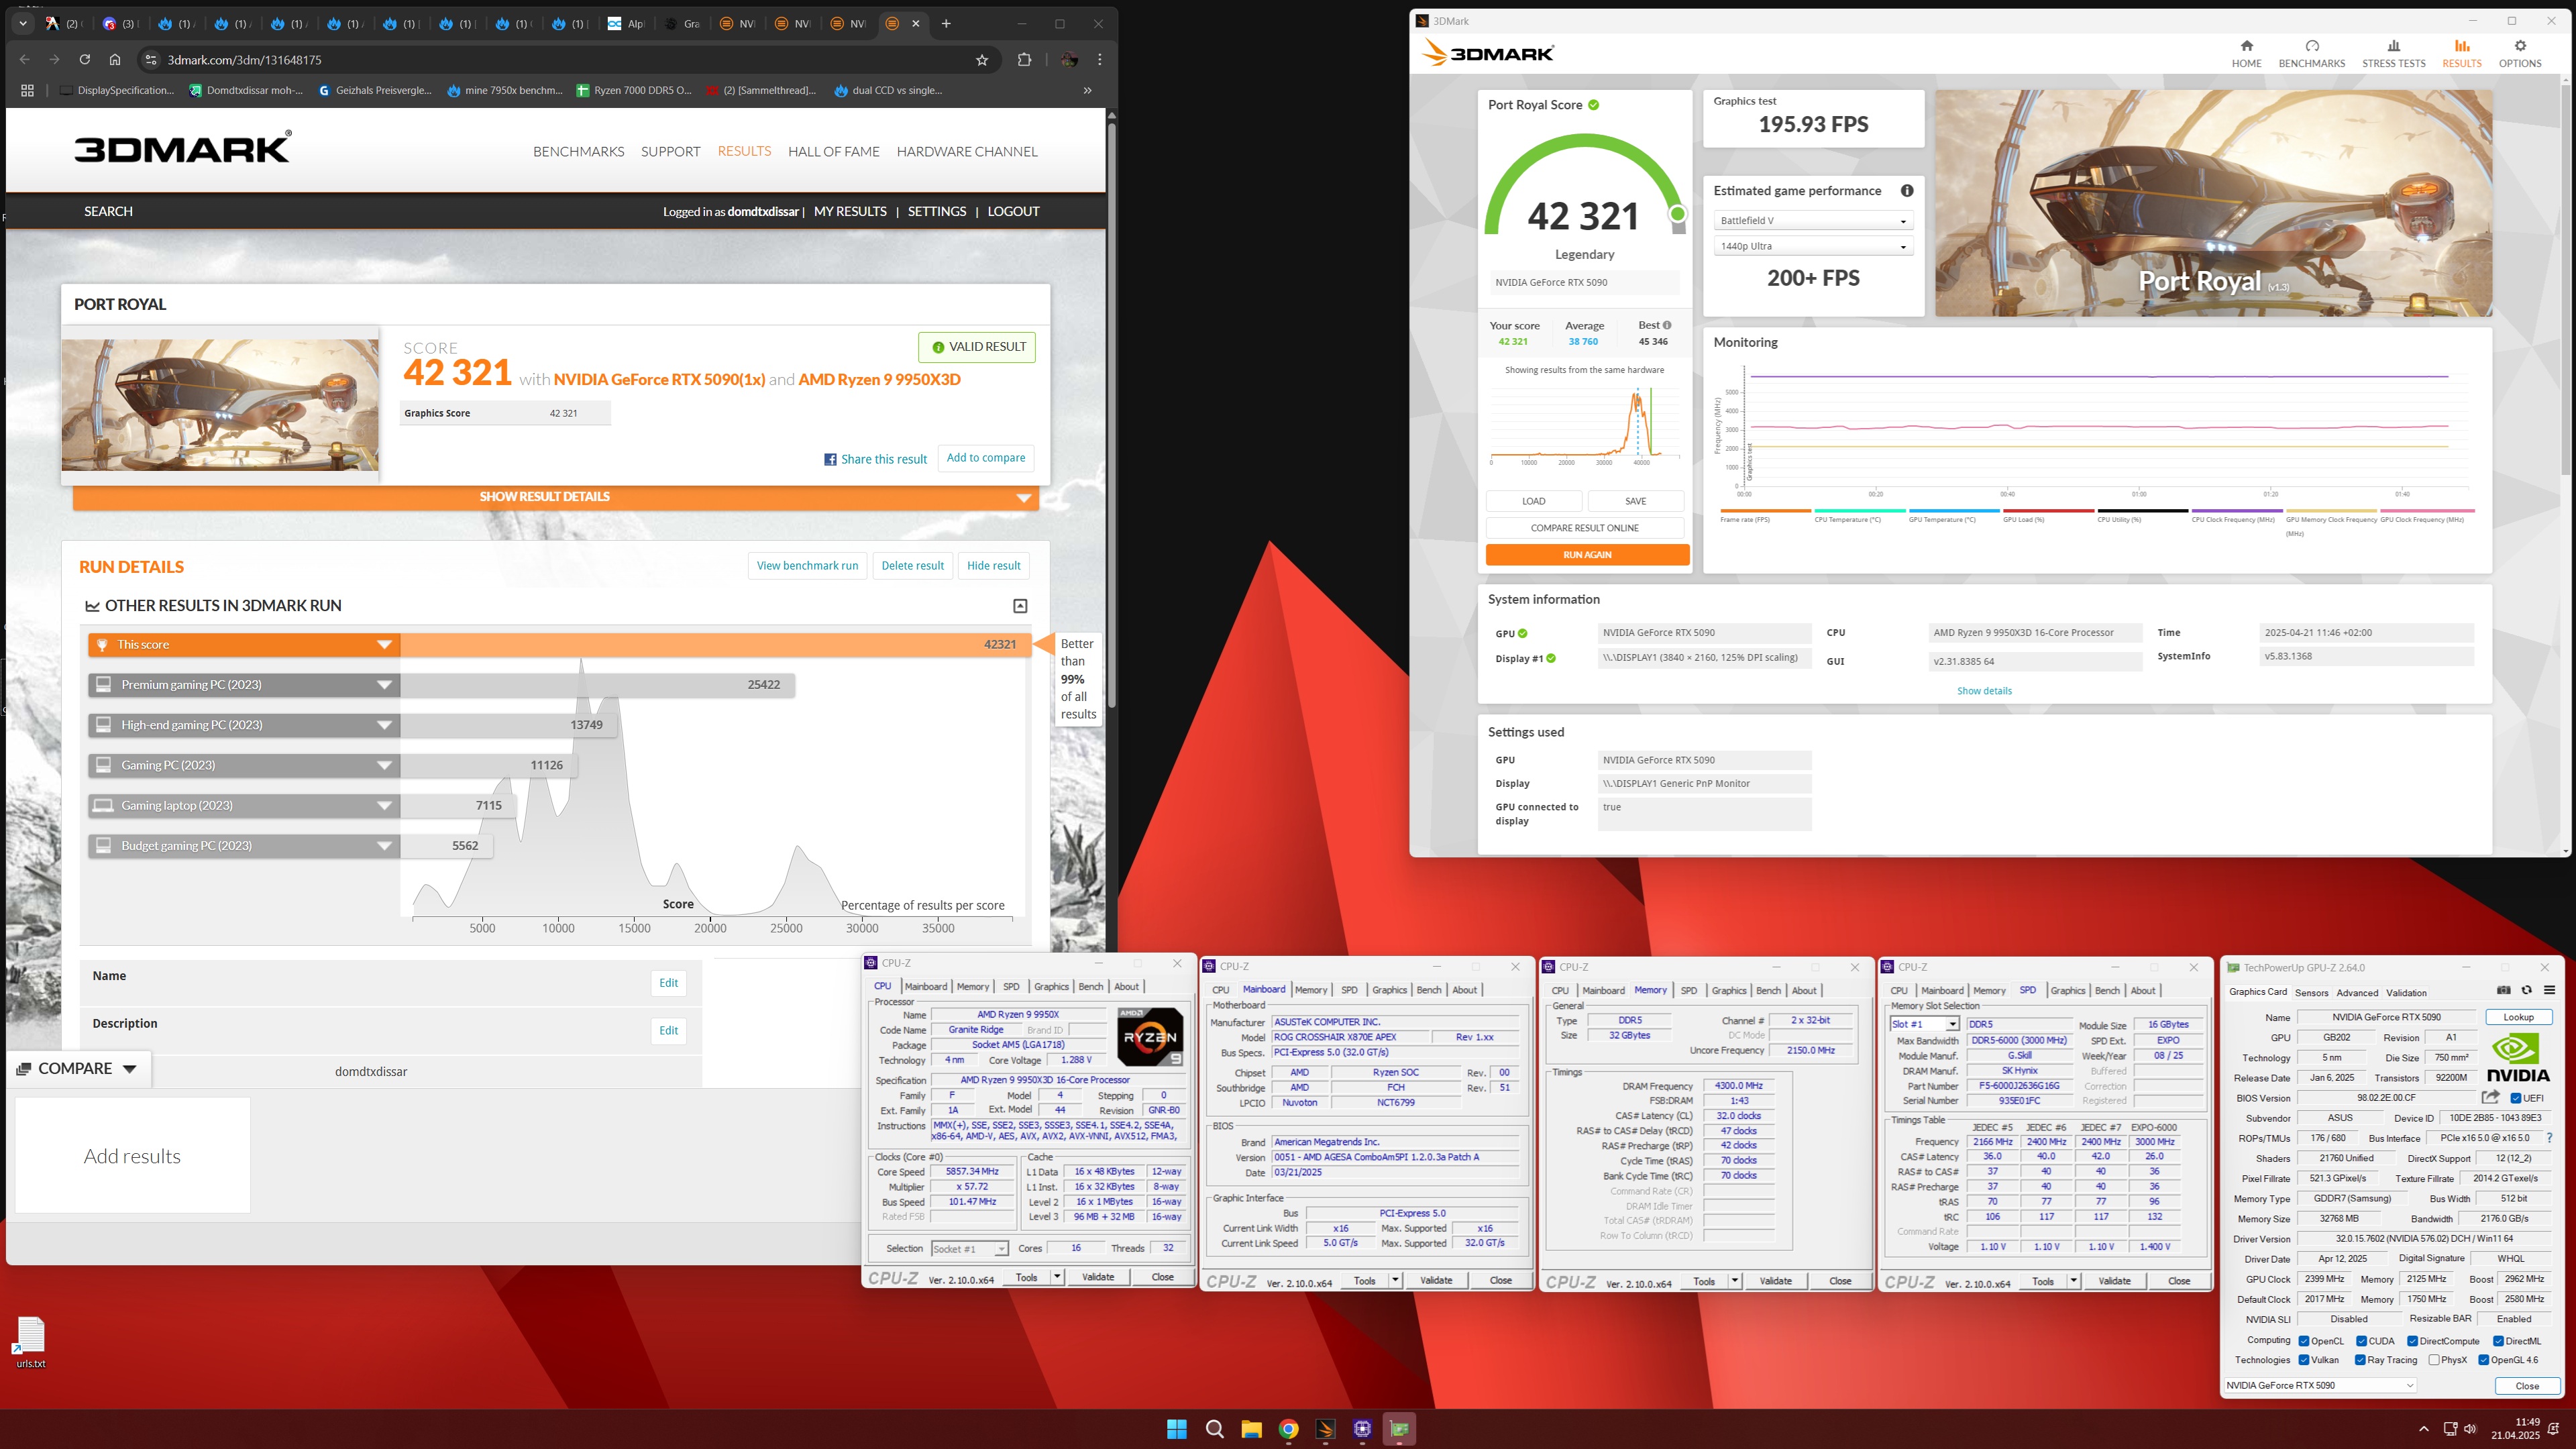Screen dimensions: 2576x1449
Task: Open HARDWARE CHANNEL on 3dmark website
Action: tap(966, 152)
